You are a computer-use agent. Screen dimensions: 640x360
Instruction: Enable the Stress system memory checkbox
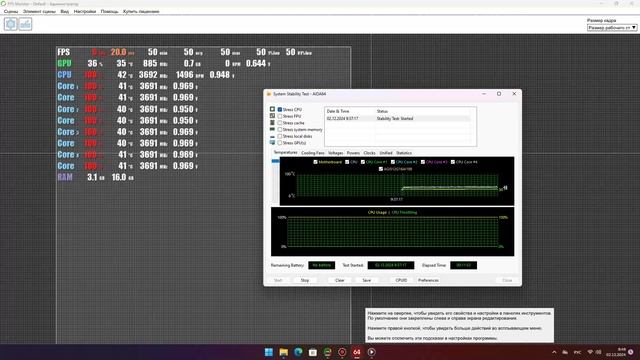coord(280,129)
